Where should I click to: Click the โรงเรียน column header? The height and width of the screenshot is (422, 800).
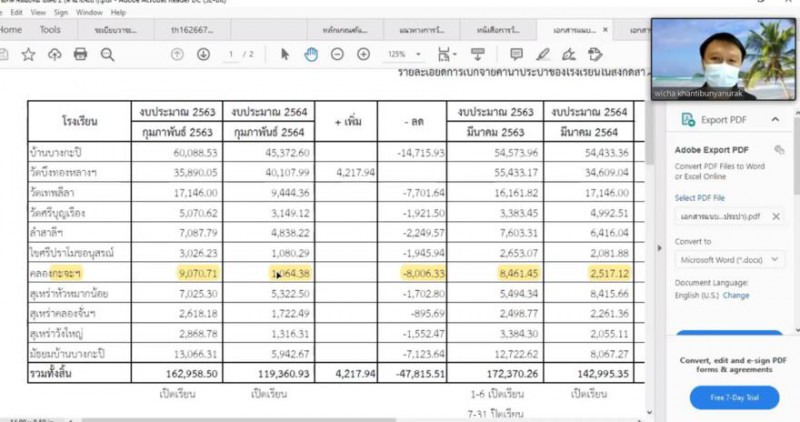[x=80, y=121]
